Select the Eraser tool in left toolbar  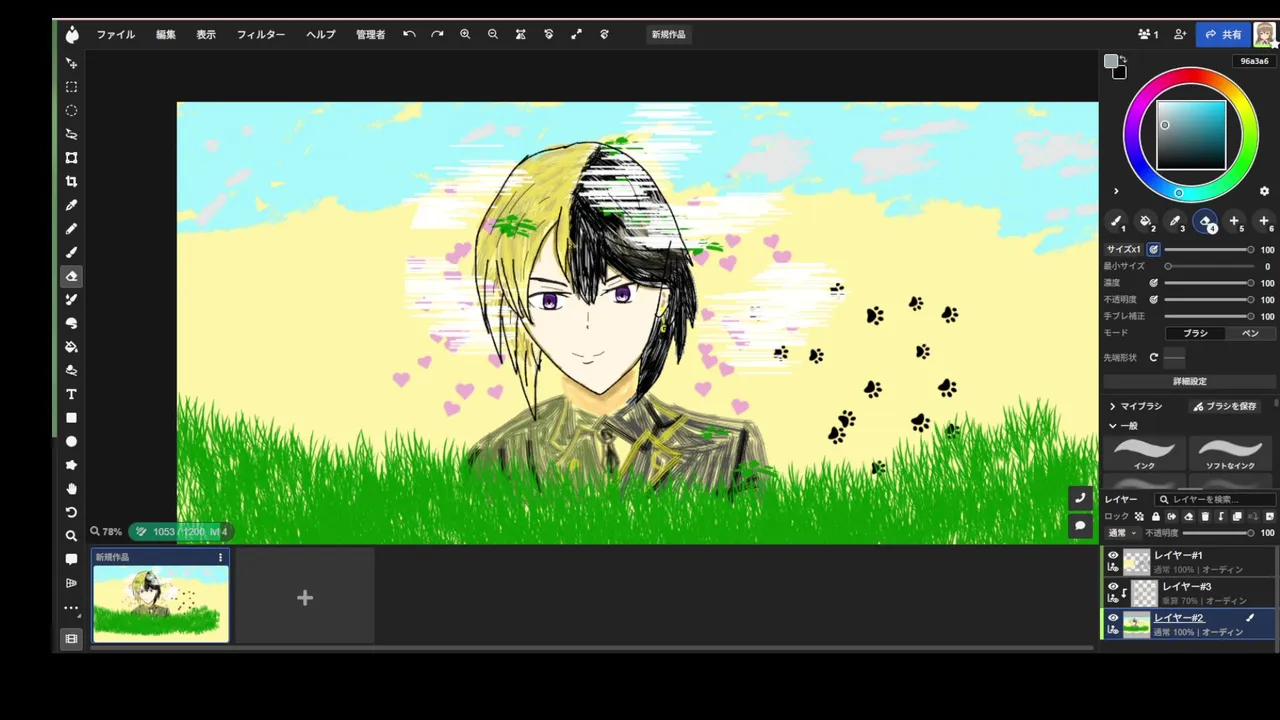click(x=71, y=276)
